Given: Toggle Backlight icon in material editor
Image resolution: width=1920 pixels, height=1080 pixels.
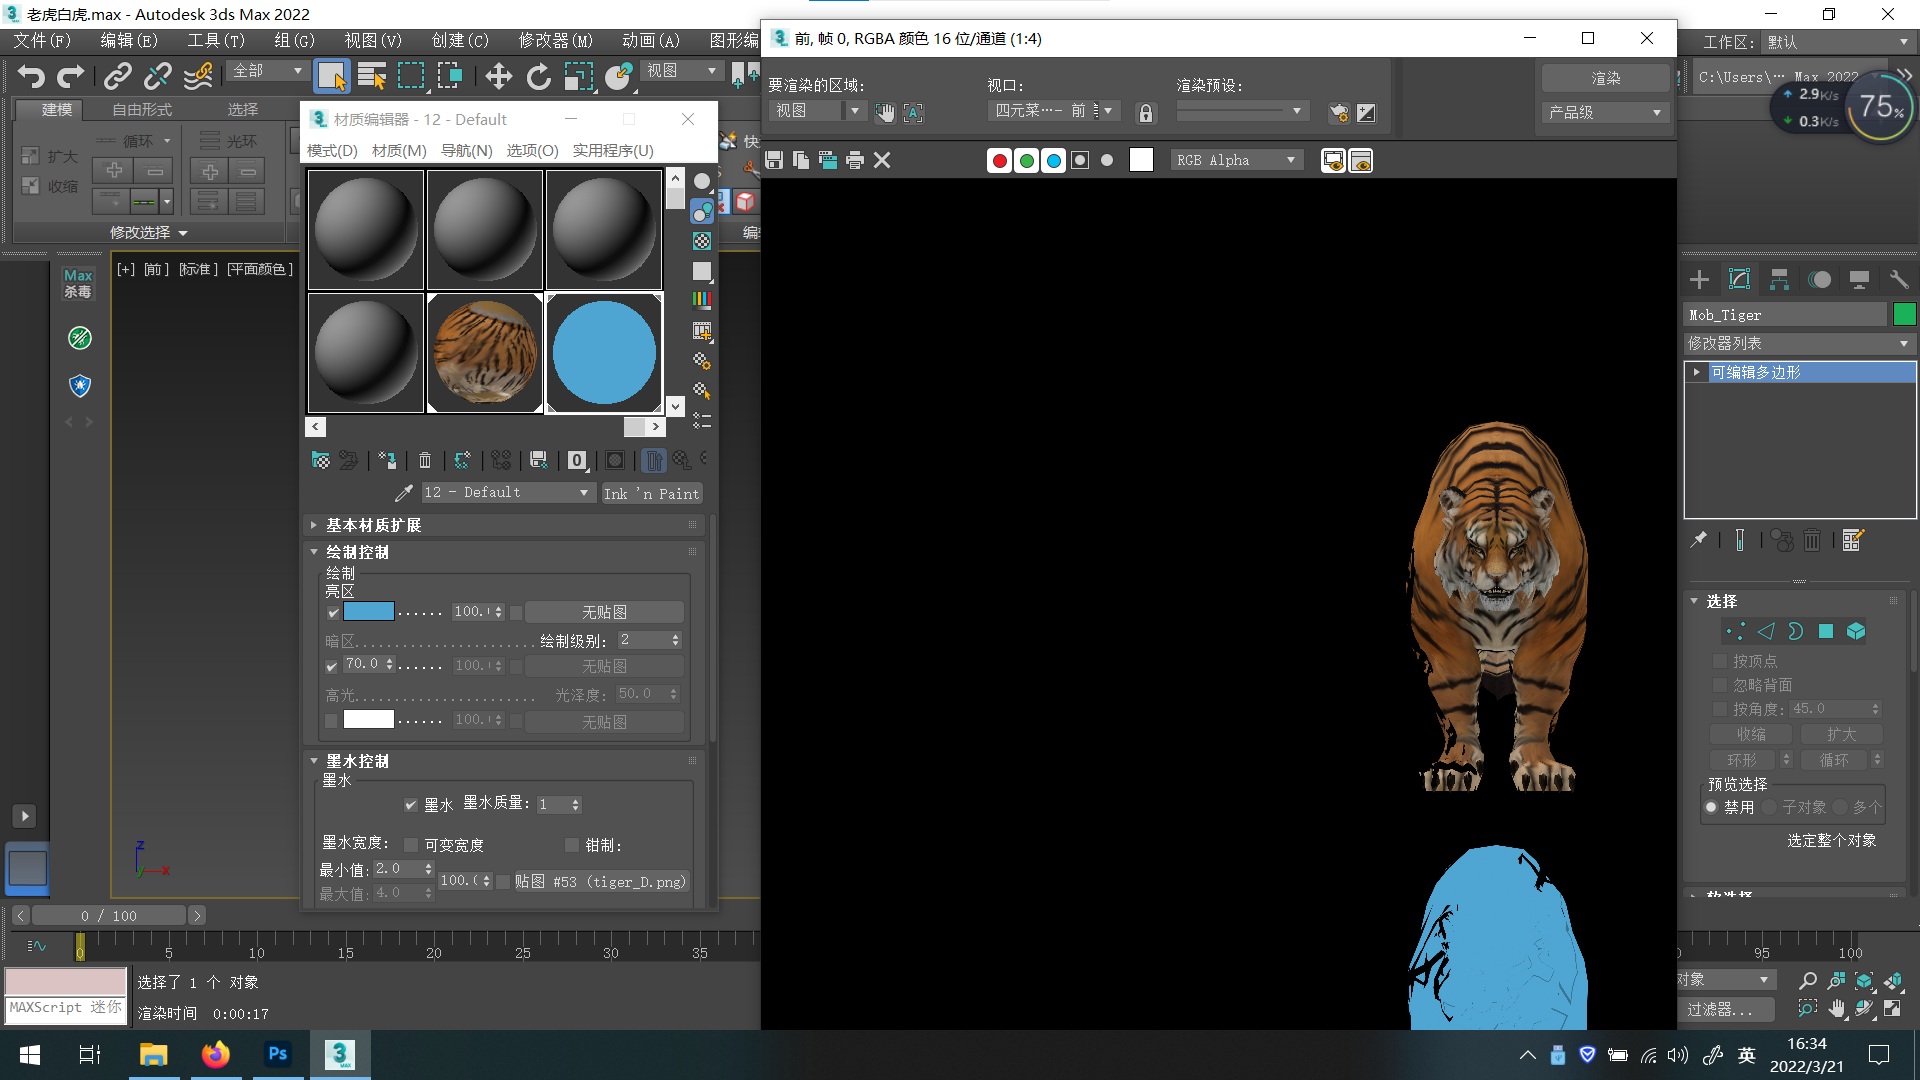Looking at the screenshot, I should pos(703,211).
